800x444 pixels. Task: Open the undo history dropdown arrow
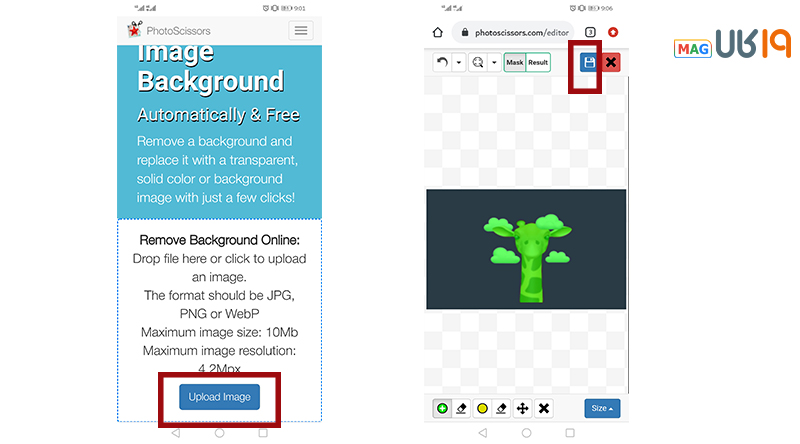459,62
